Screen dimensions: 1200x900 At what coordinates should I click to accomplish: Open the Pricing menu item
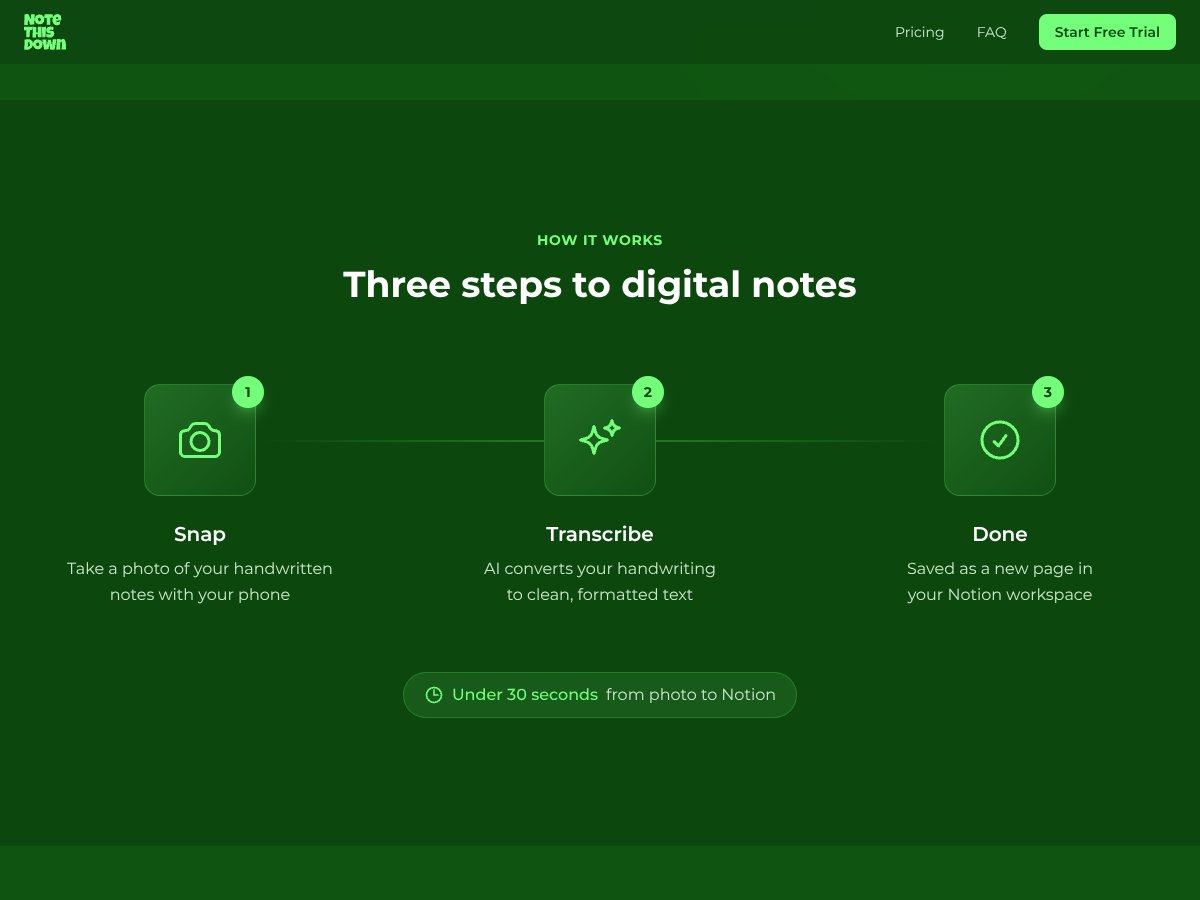(919, 32)
